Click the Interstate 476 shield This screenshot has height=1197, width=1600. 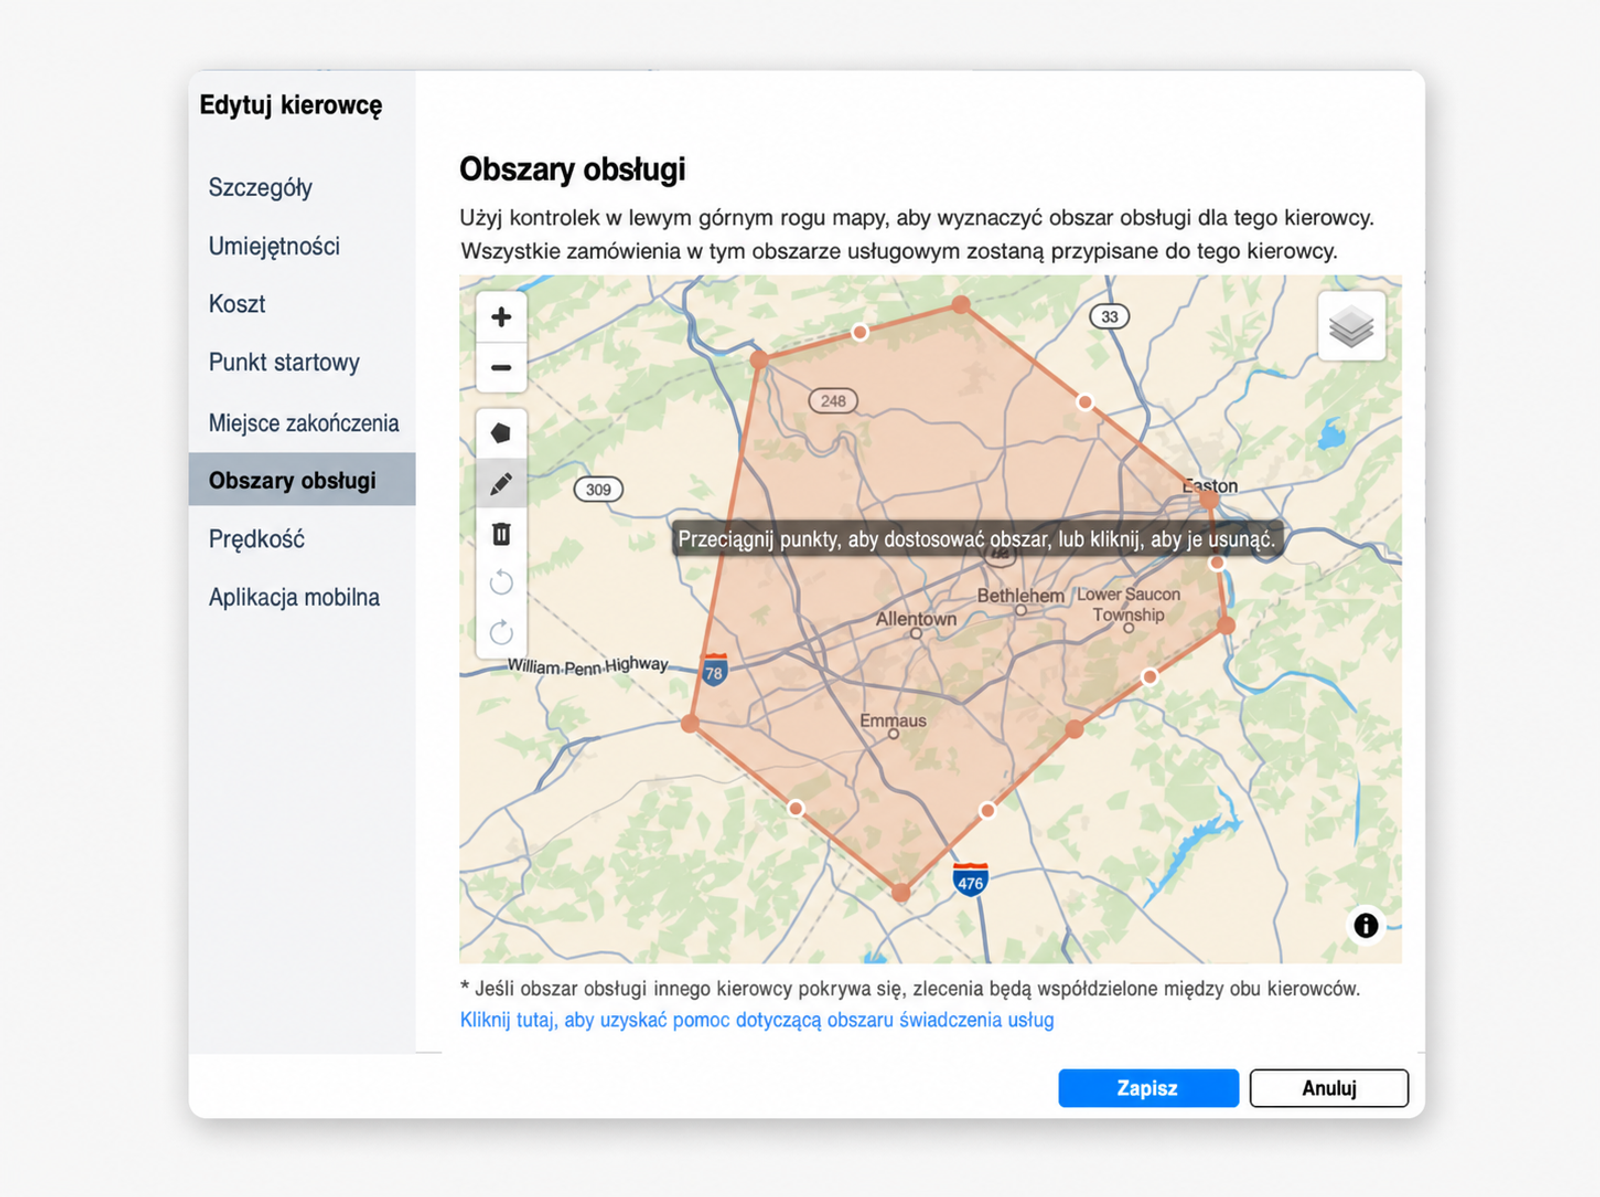970,880
